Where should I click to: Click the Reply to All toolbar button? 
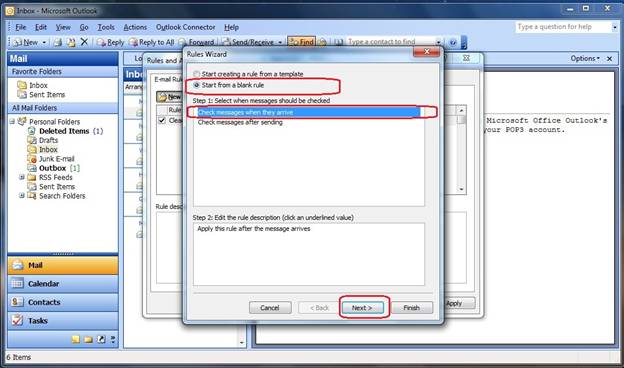(x=152, y=42)
